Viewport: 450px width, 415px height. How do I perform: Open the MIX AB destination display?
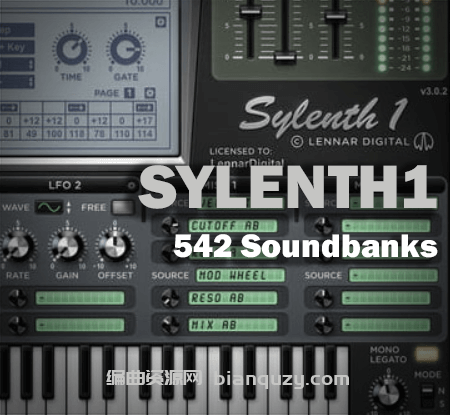233,325
